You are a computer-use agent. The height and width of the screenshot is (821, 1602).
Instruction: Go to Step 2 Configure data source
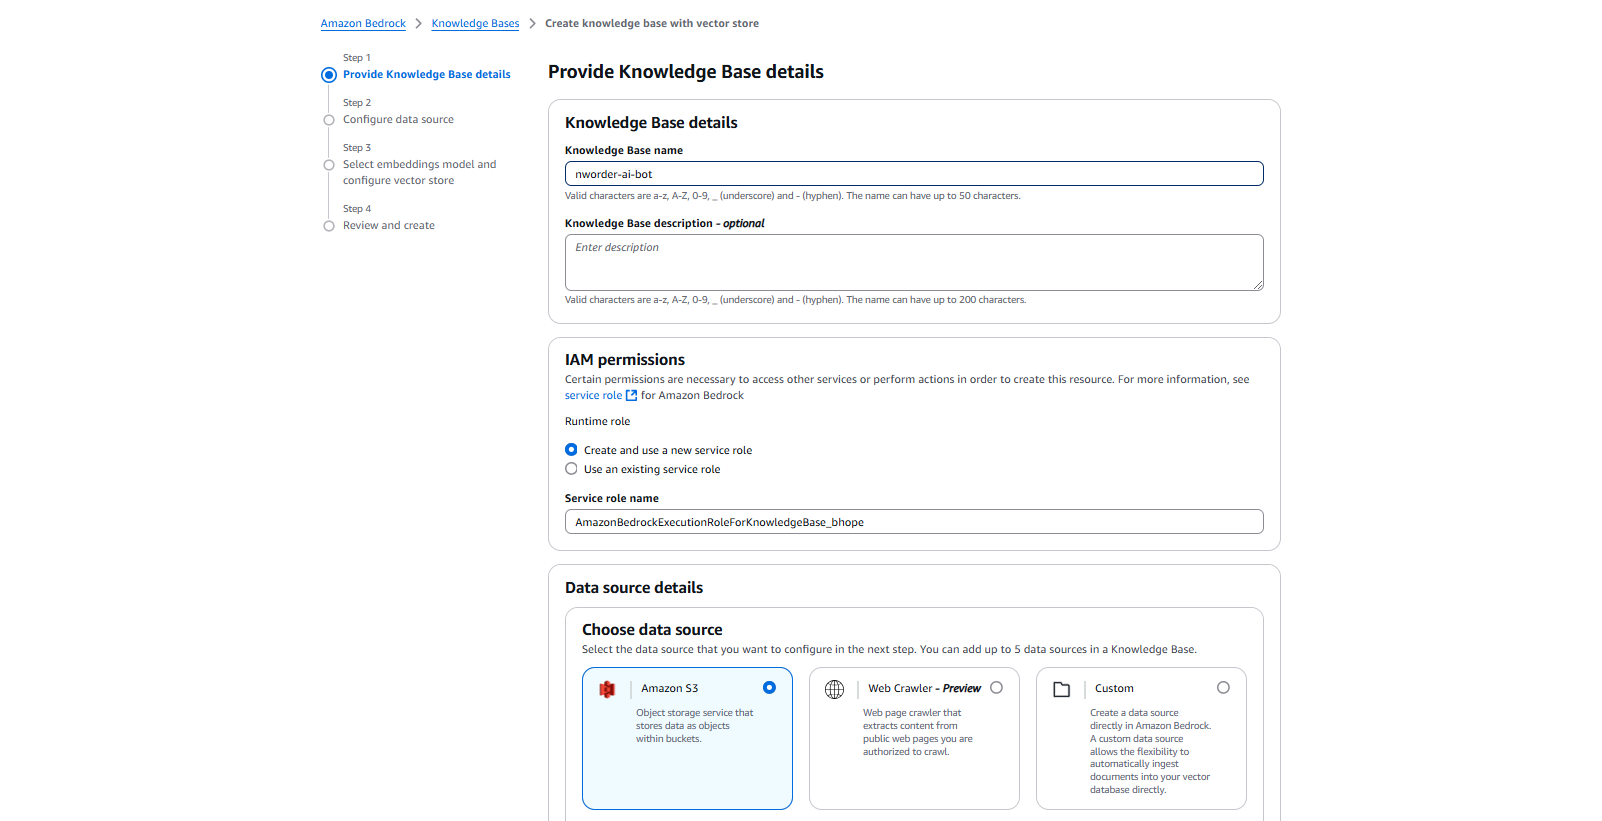pyautogui.click(x=398, y=119)
